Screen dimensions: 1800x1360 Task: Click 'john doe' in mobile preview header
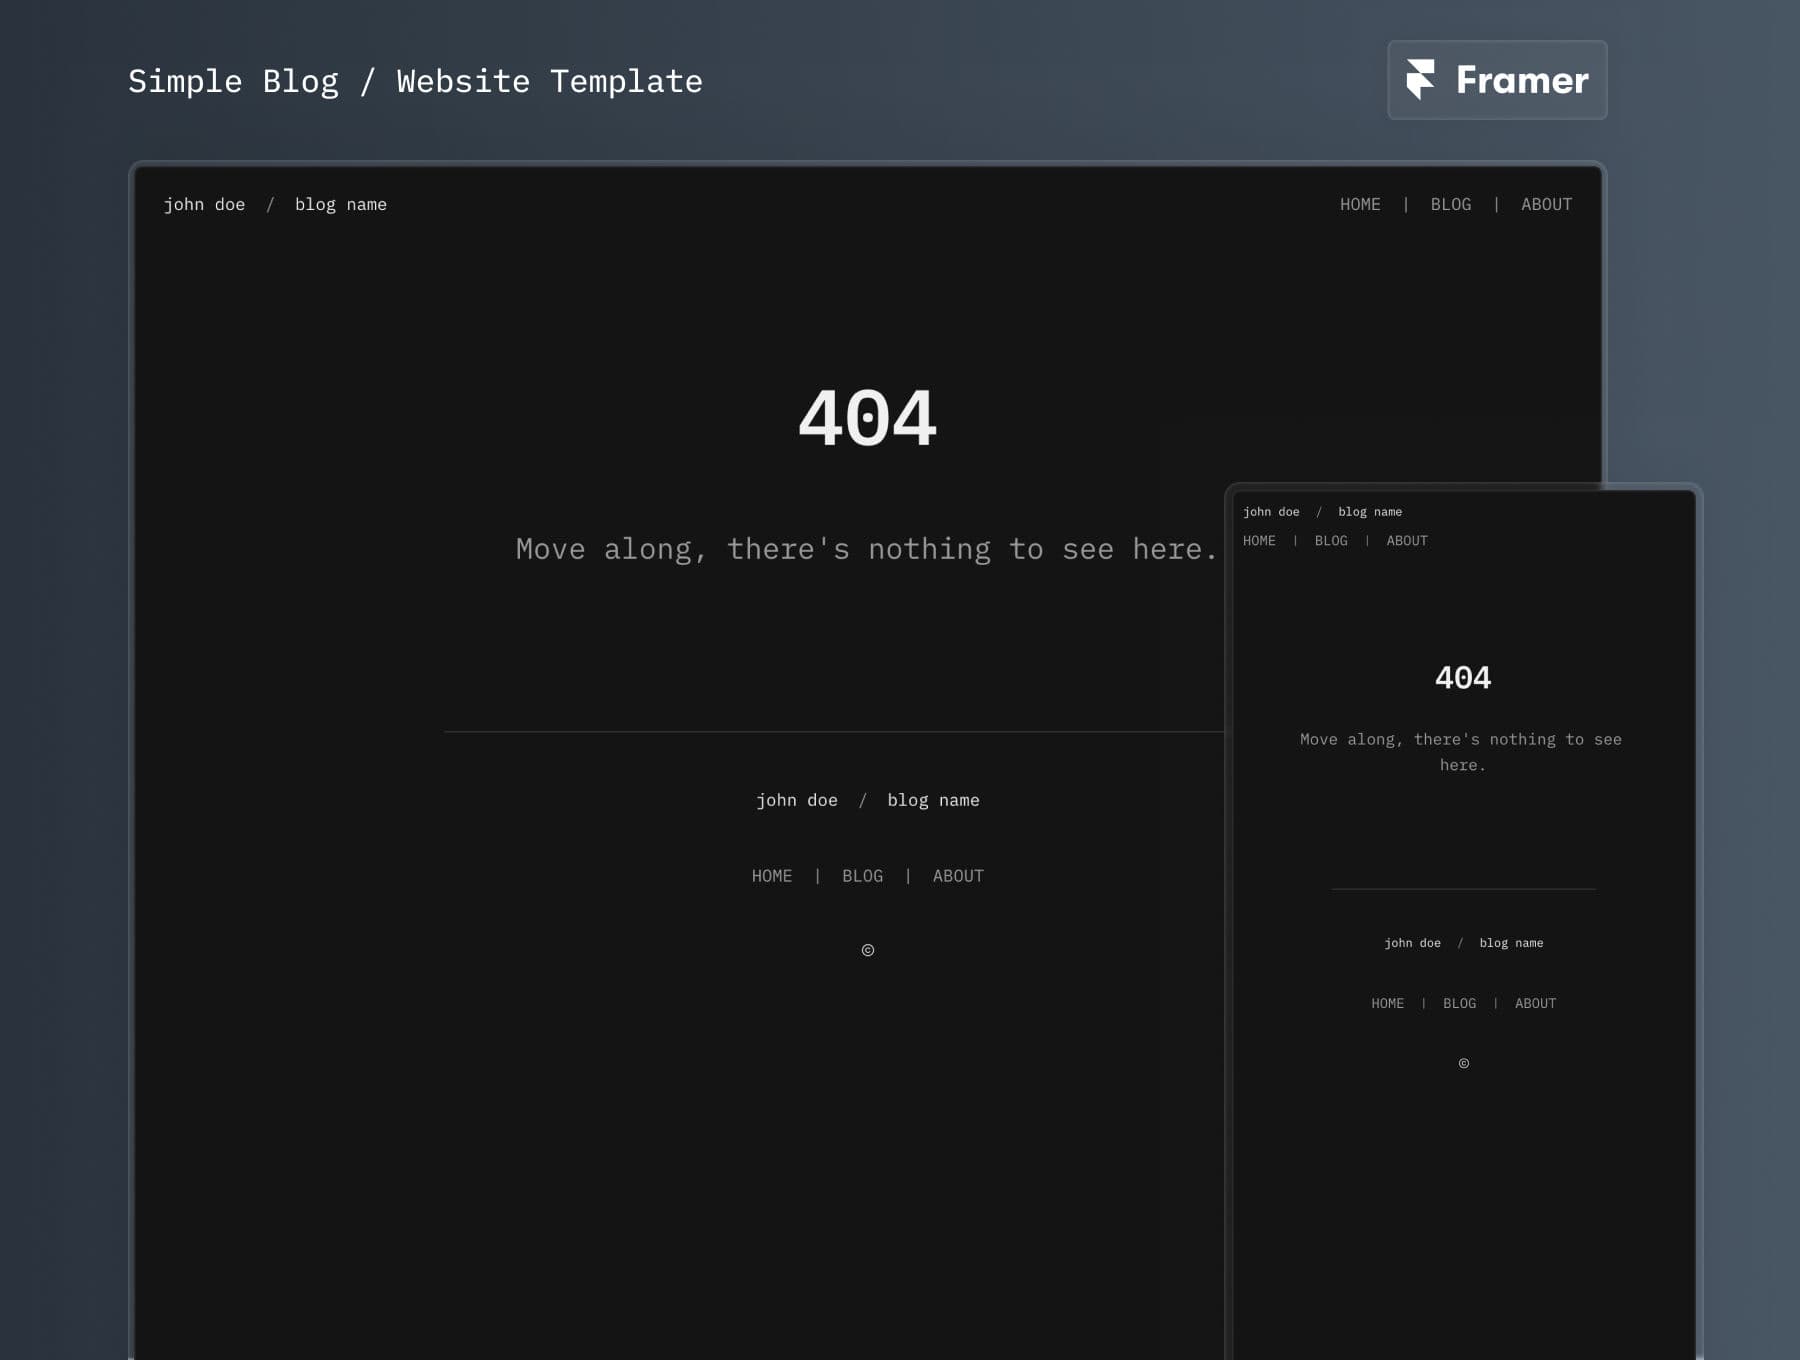pyautogui.click(x=1271, y=512)
